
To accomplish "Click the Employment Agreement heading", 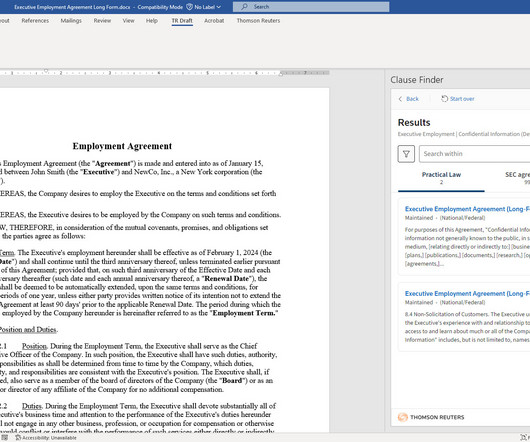I will coord(122,146).
